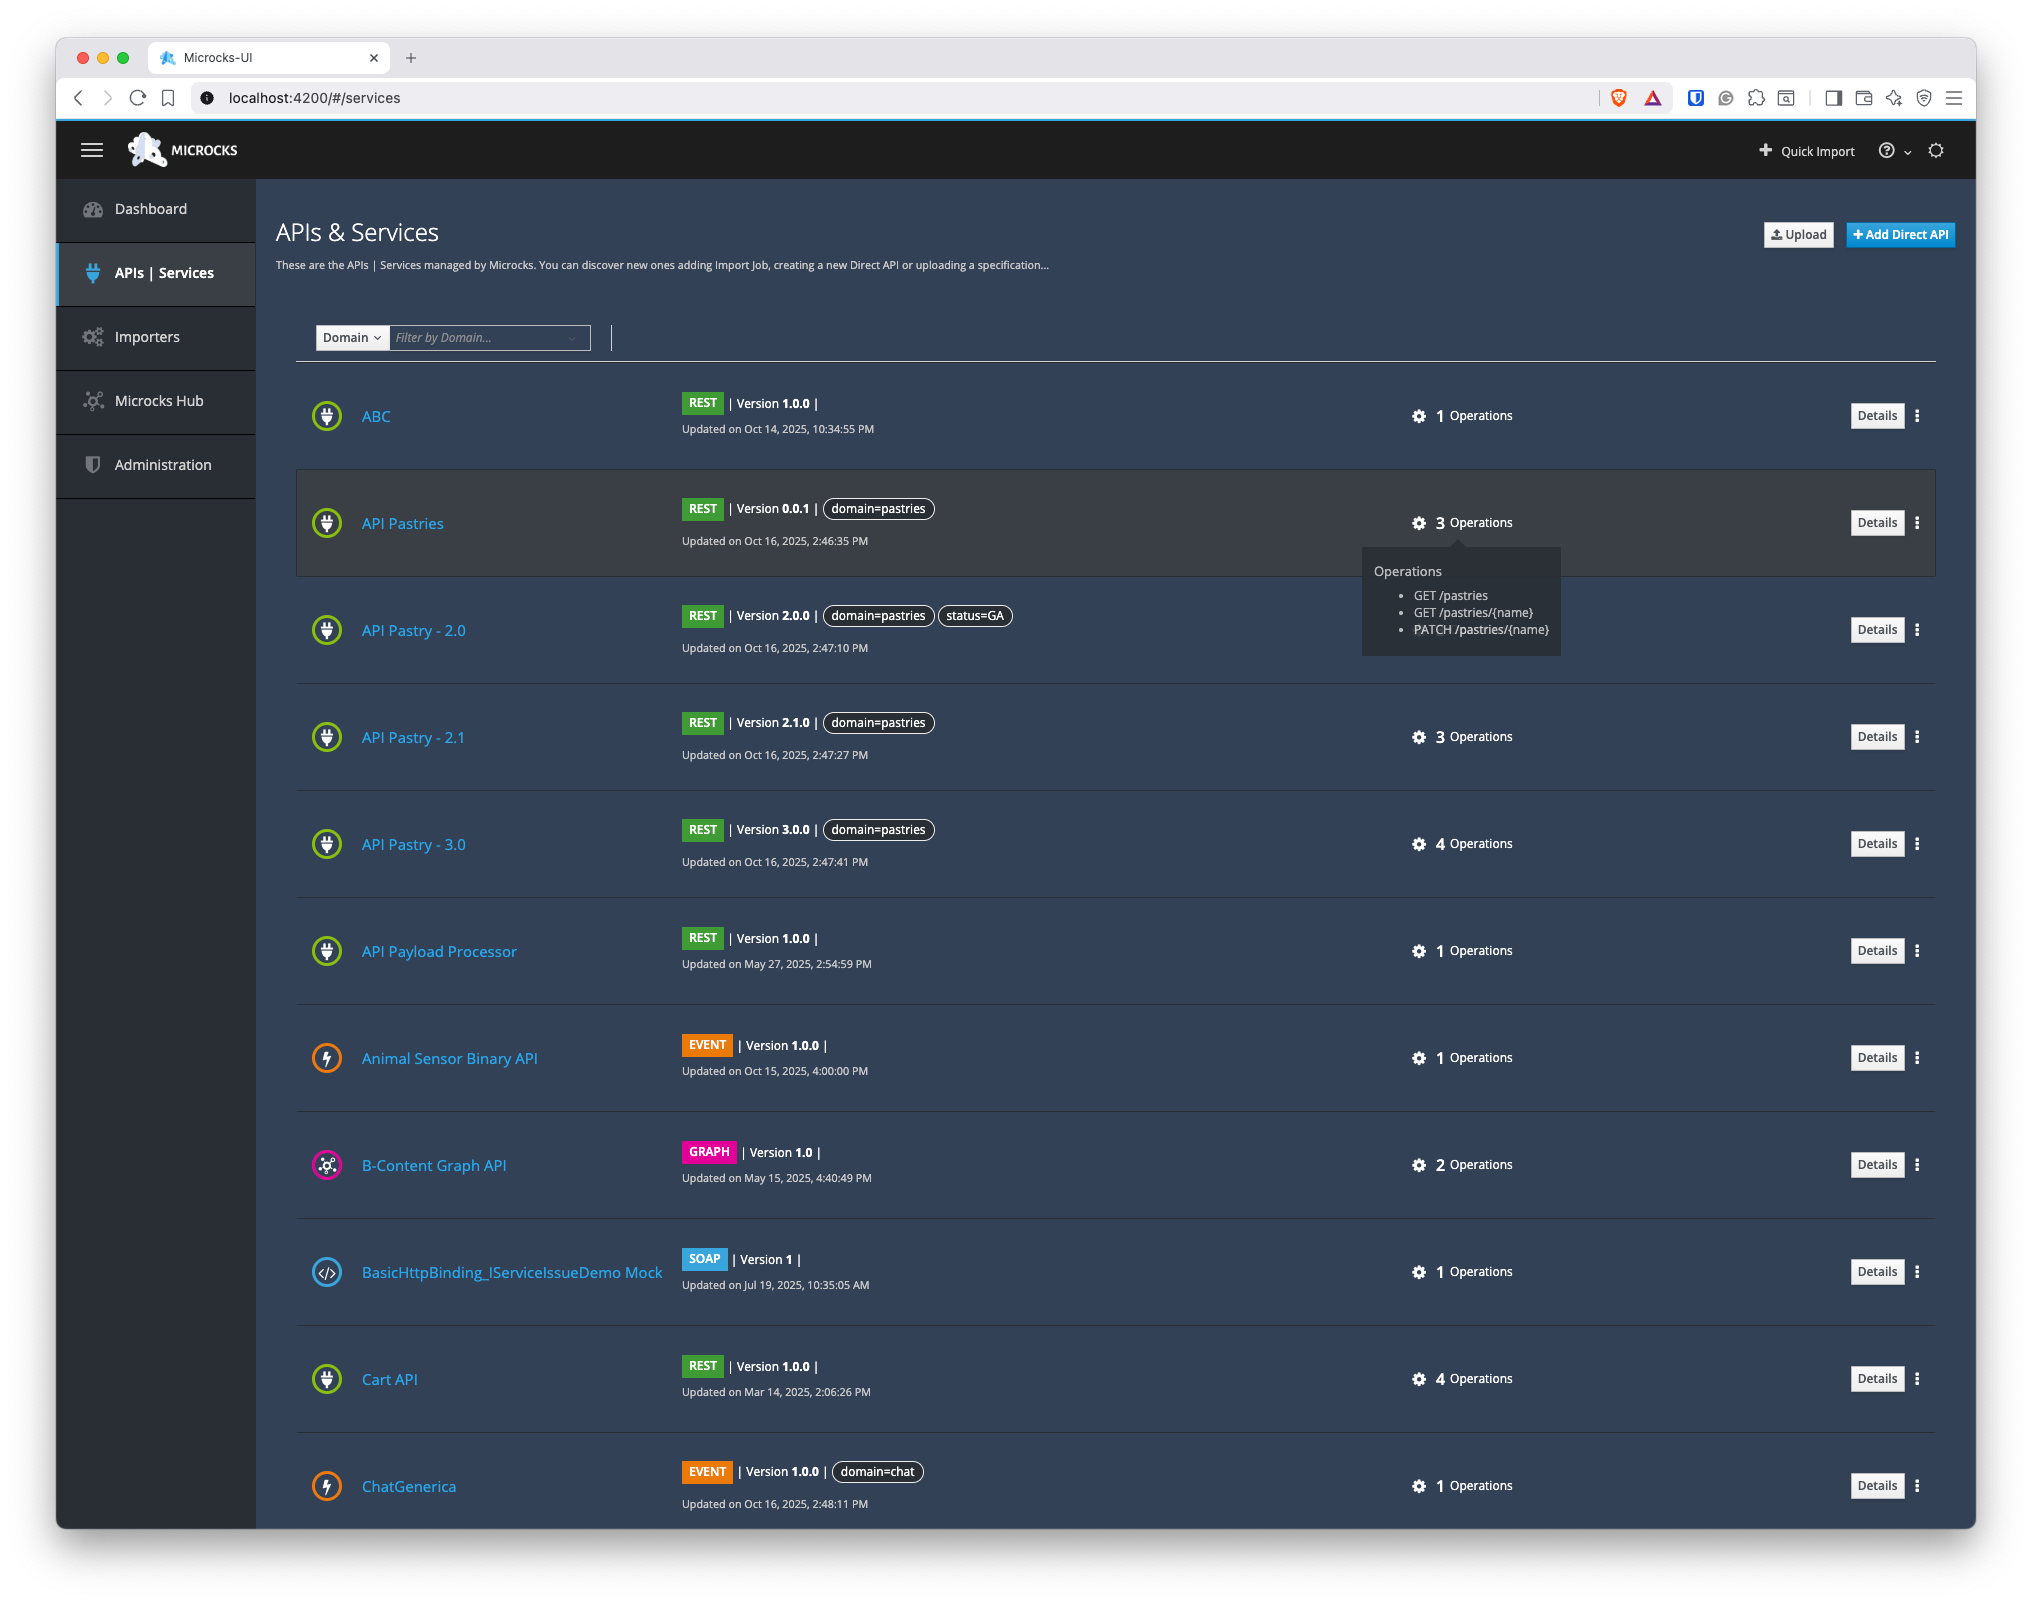Click the Quick Import plus icon
The height and width of the screenshot is (1603, 2032).
1765,151
